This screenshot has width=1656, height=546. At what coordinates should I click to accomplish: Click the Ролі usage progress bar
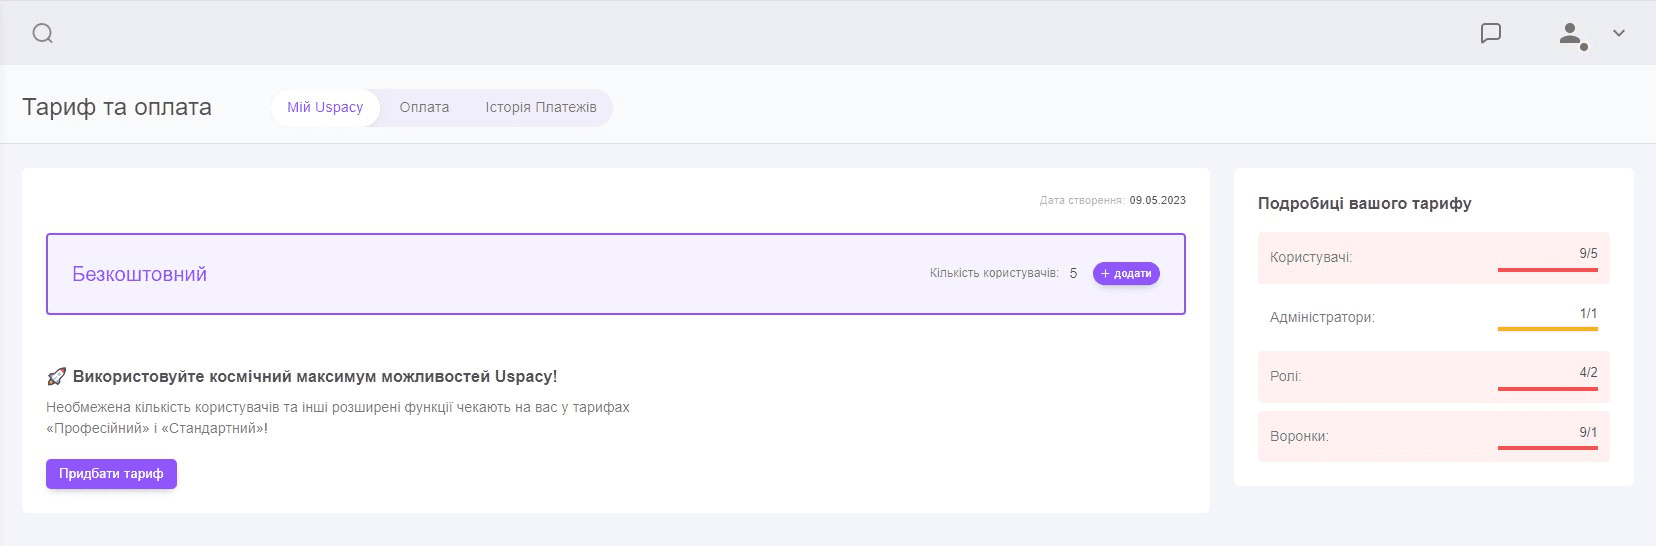point(1547,389)
